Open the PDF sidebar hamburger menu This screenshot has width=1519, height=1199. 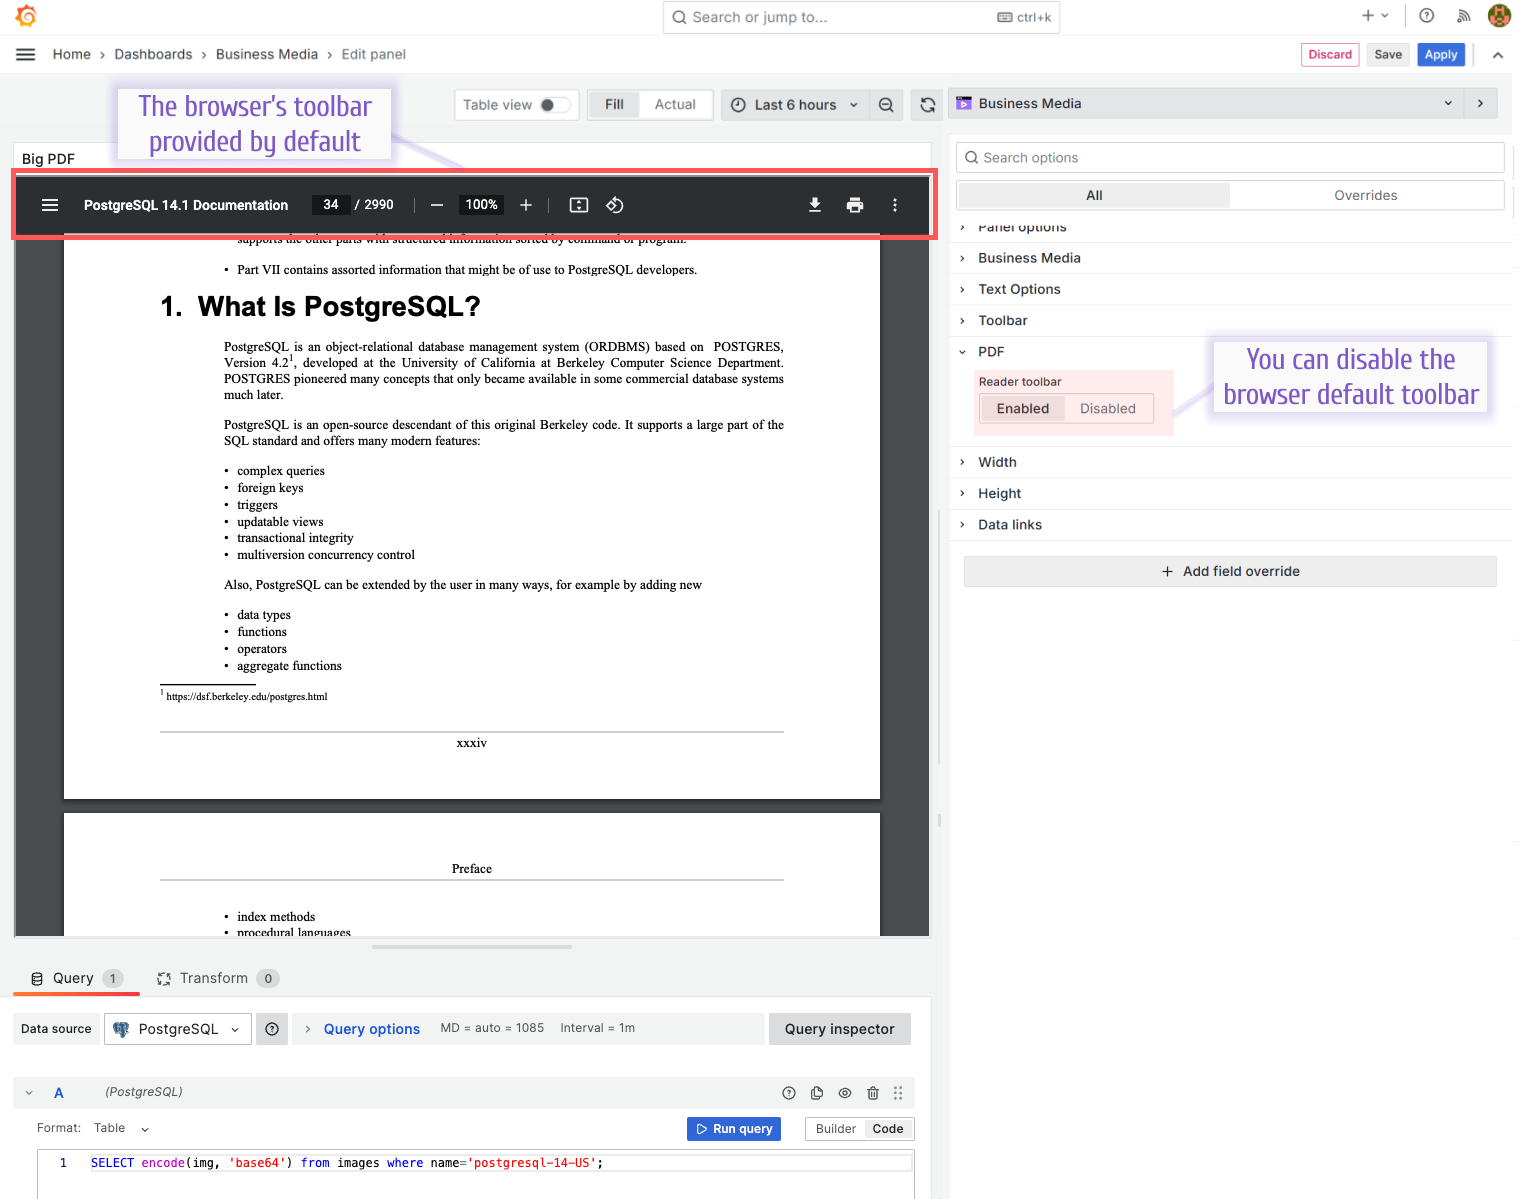[50, 205]
